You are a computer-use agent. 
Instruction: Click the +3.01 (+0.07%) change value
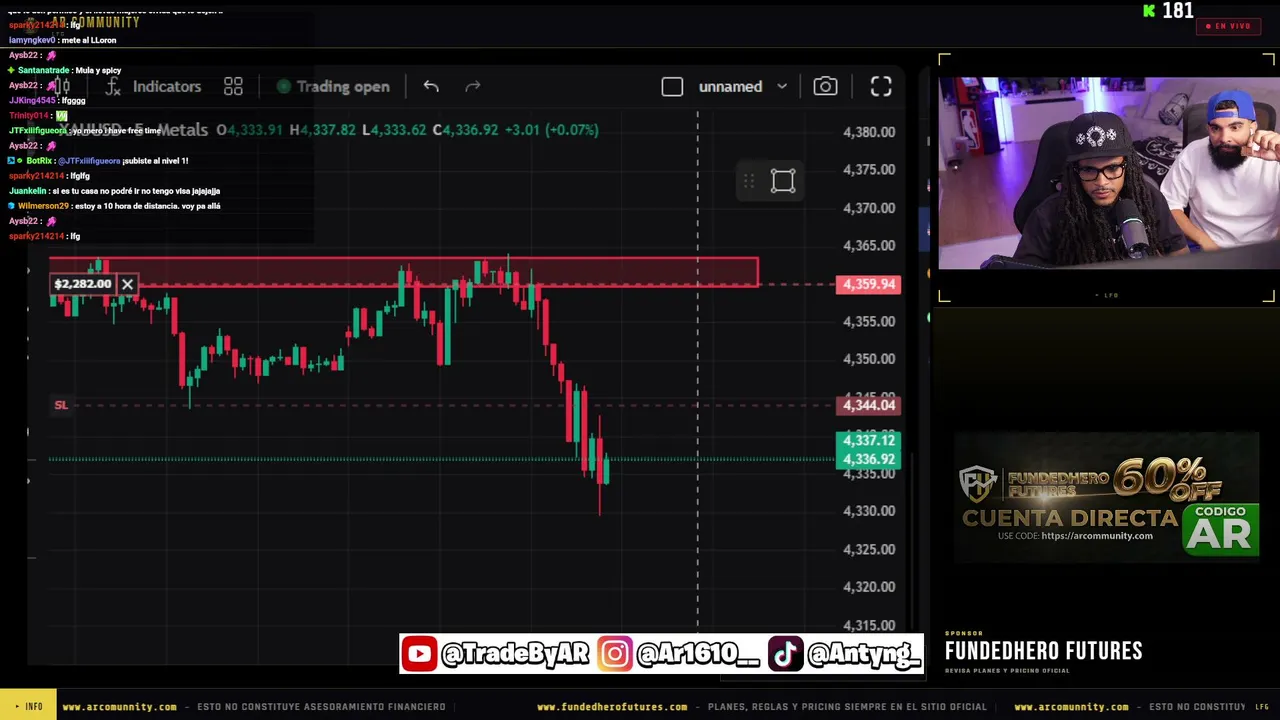[x=551, y=130]
